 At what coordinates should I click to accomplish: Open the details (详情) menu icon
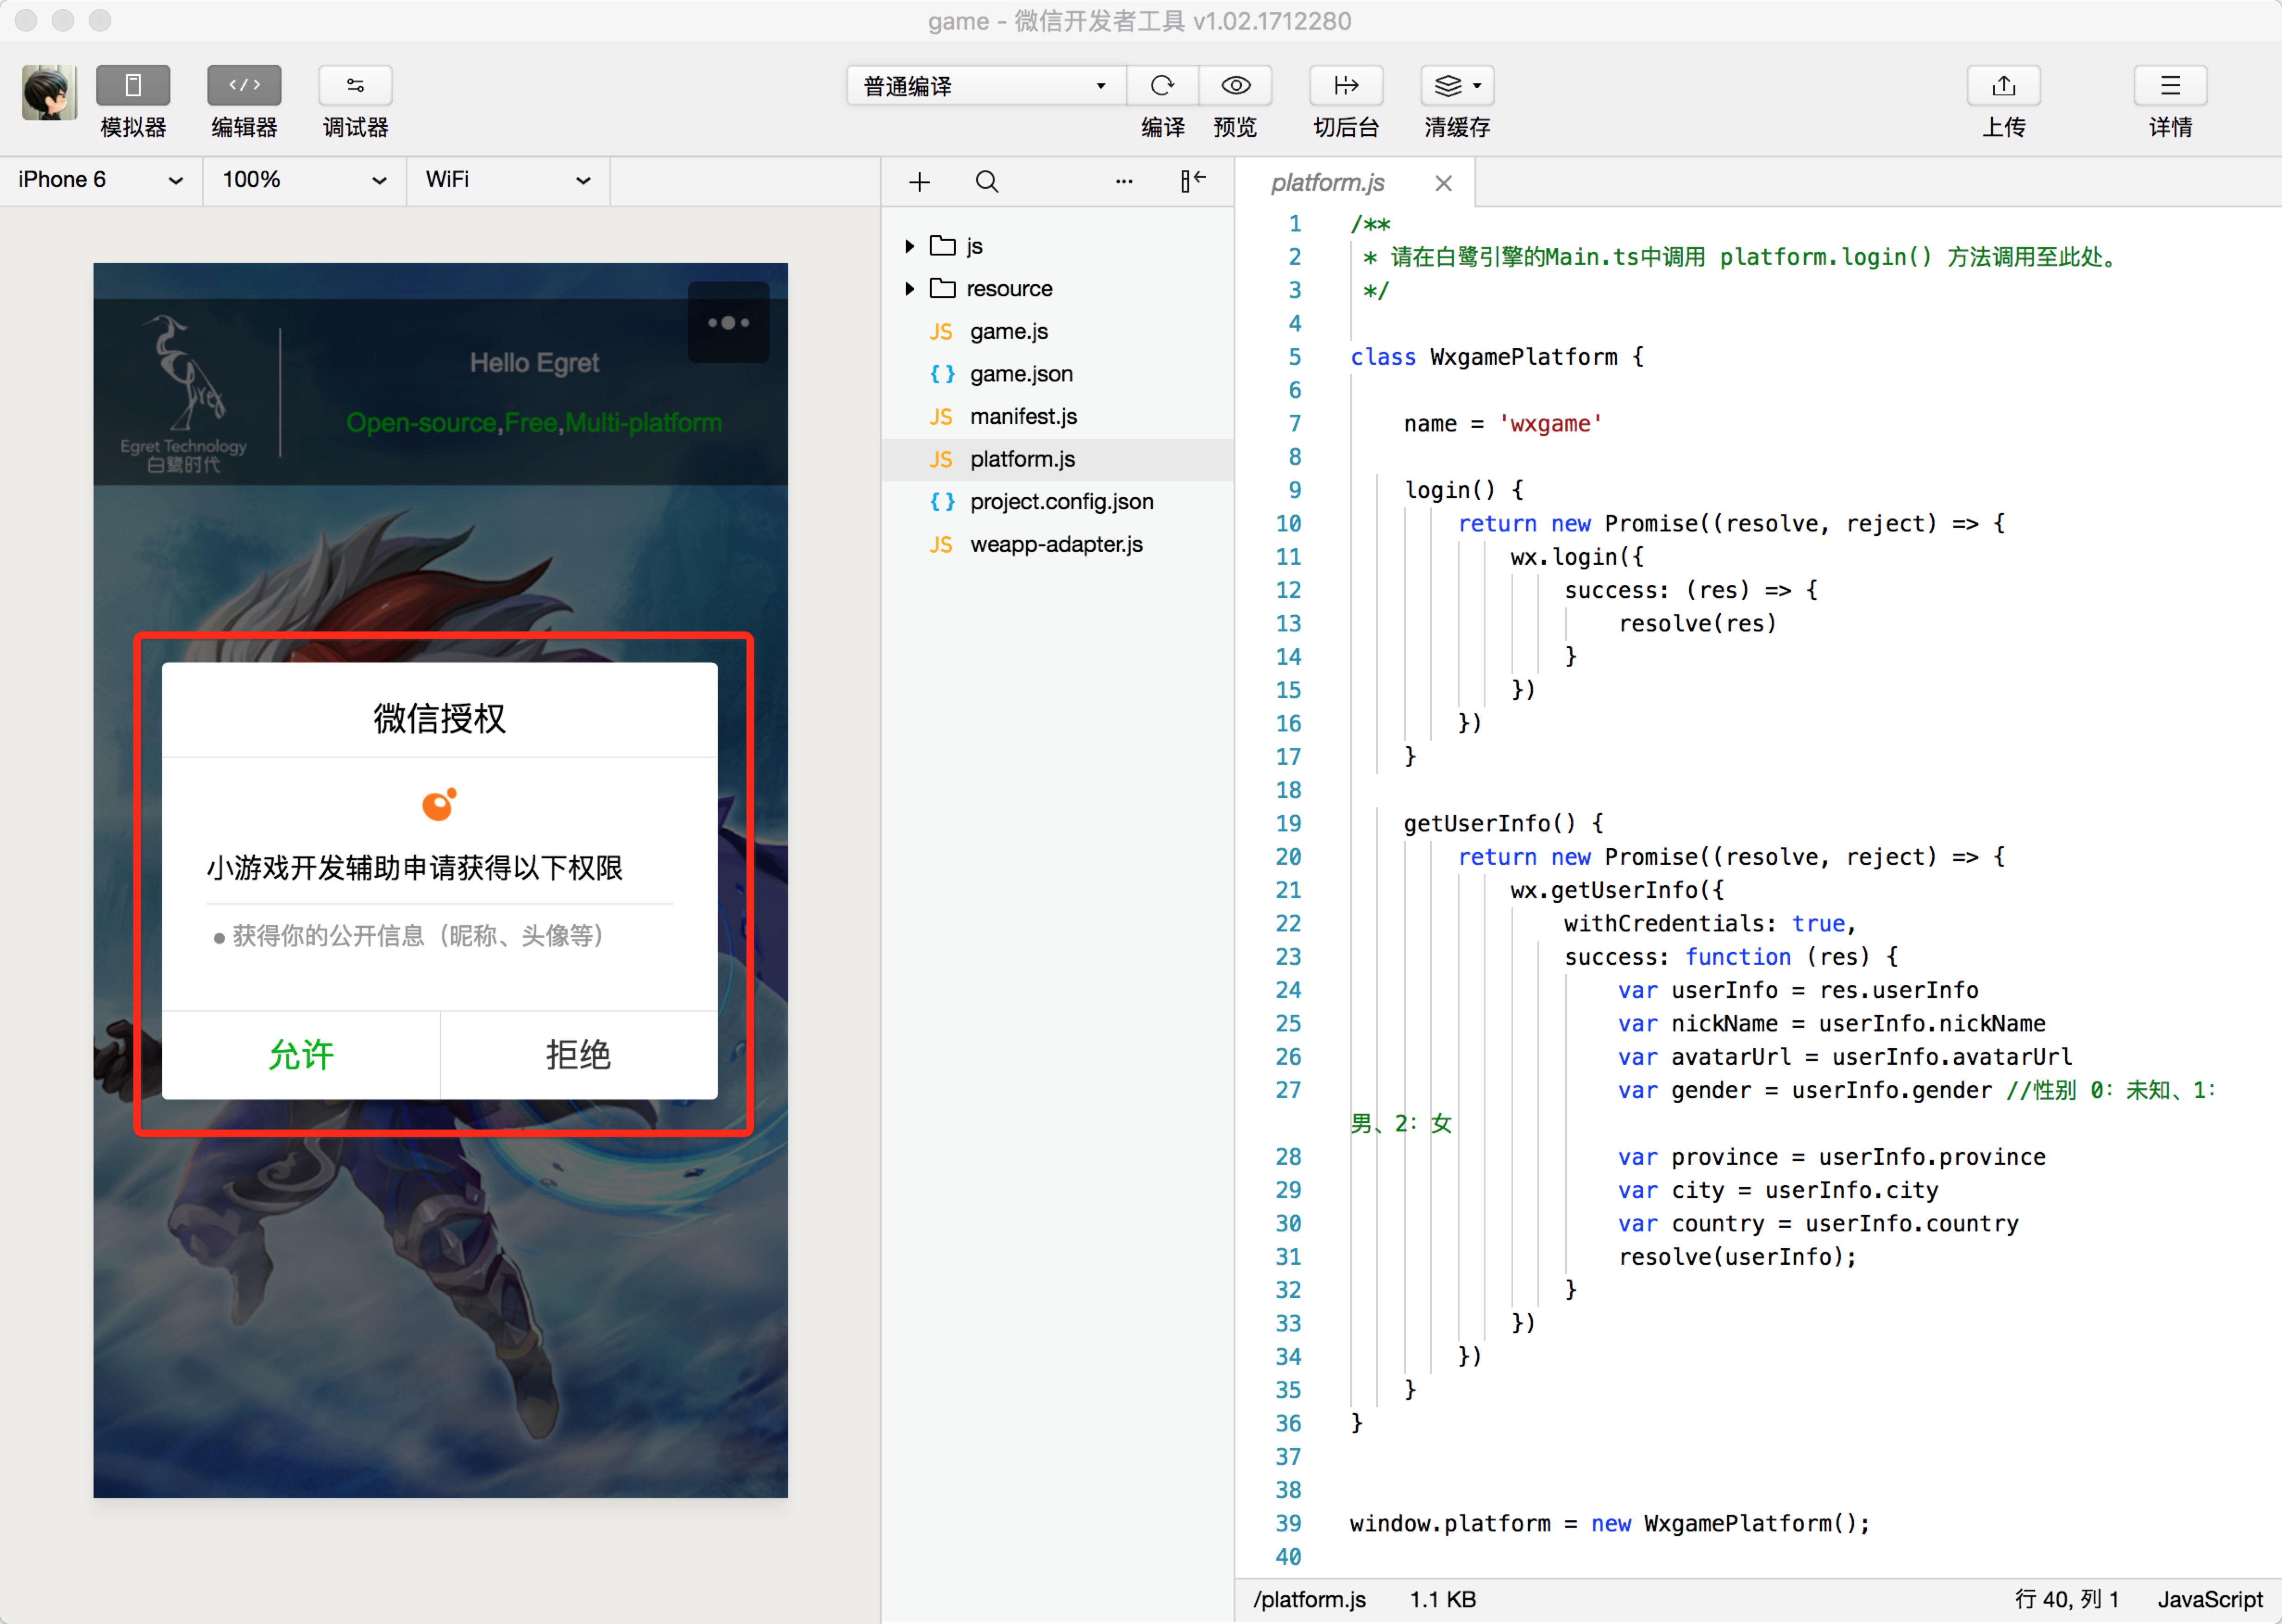point(2169,86)
